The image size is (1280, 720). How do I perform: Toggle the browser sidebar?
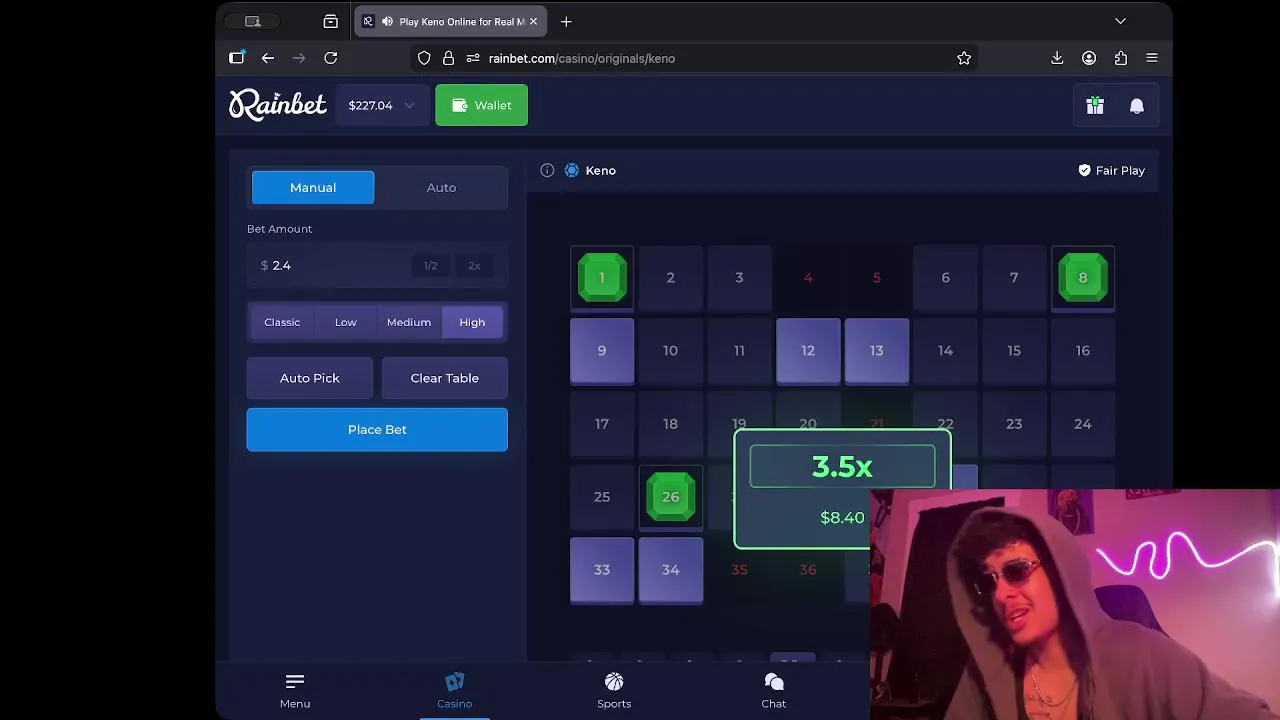coord(237,58)
